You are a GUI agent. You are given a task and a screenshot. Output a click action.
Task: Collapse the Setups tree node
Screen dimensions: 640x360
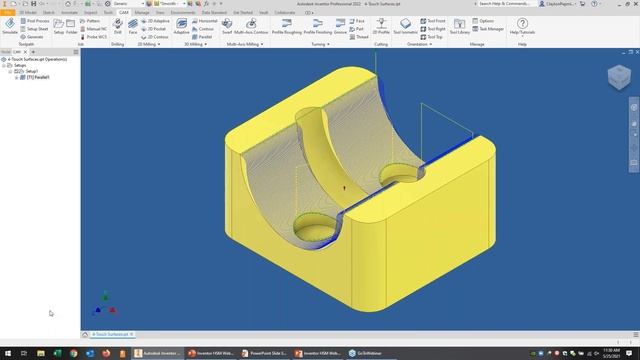(4, 65)
